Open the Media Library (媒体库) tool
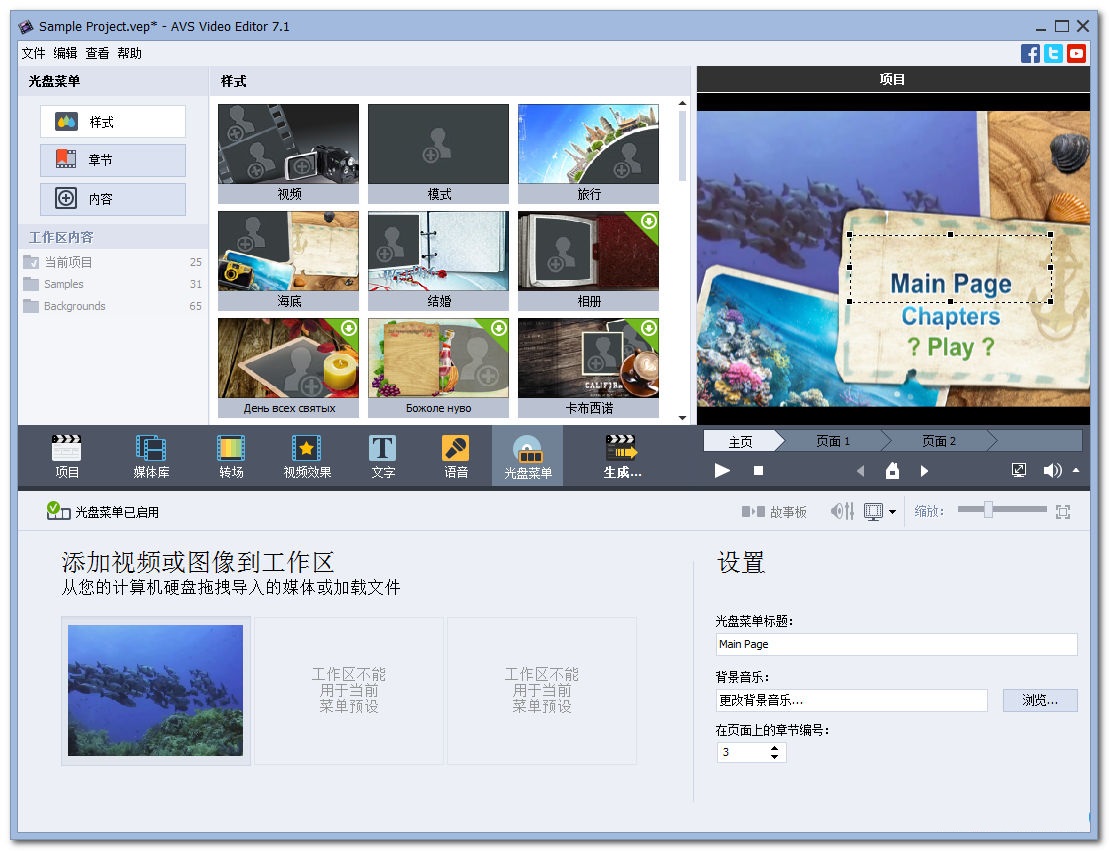The image size is (1109, 851). point(151,456)
